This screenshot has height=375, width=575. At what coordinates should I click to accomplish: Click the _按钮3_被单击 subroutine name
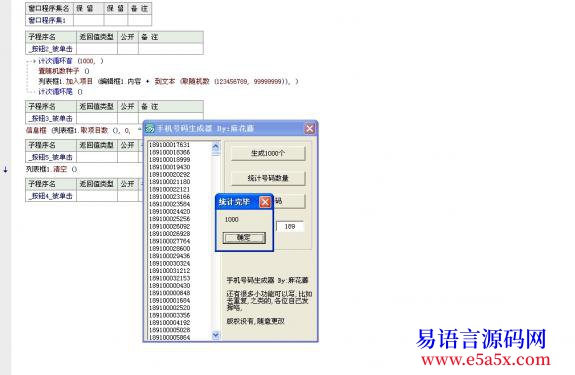pos(51,118)
